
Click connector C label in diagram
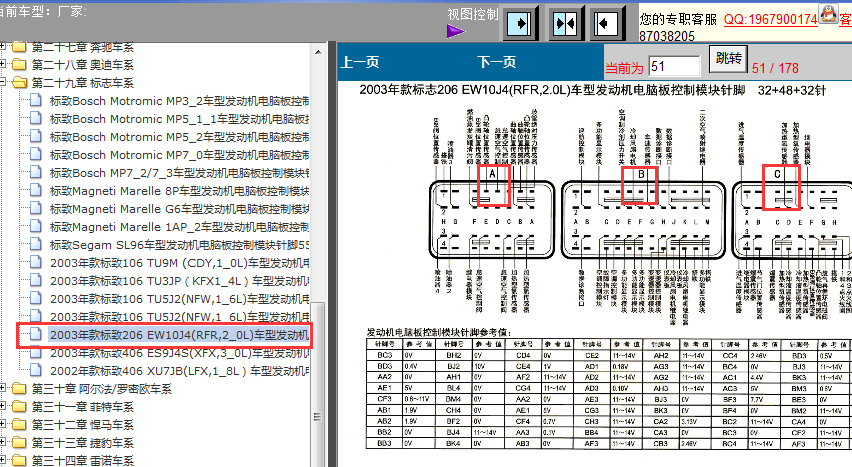point(777,174)
